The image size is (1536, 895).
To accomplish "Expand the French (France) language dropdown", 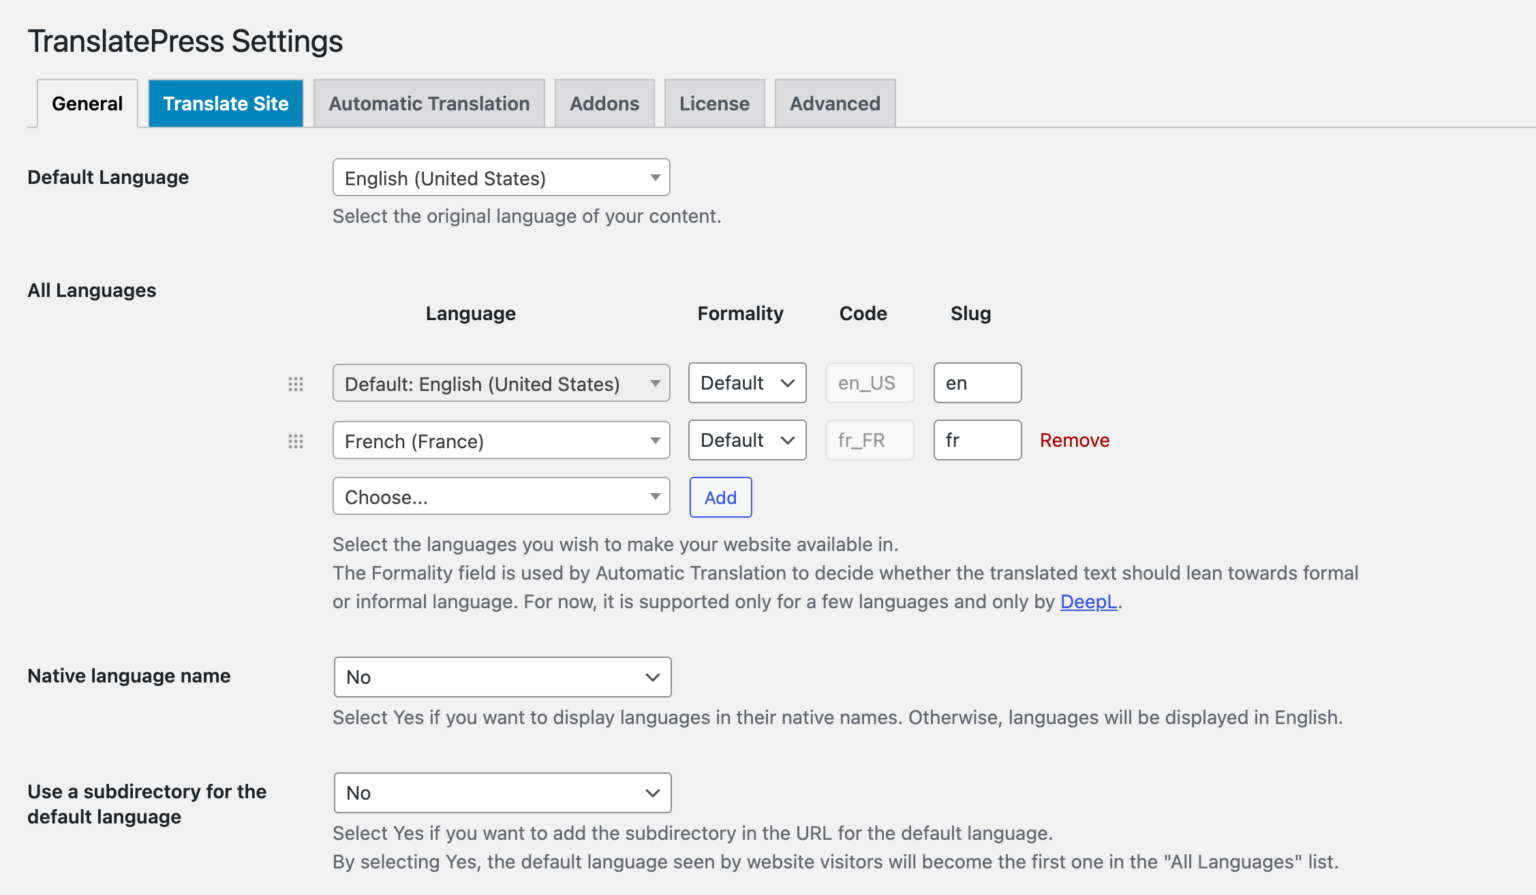I will (500, 440).
